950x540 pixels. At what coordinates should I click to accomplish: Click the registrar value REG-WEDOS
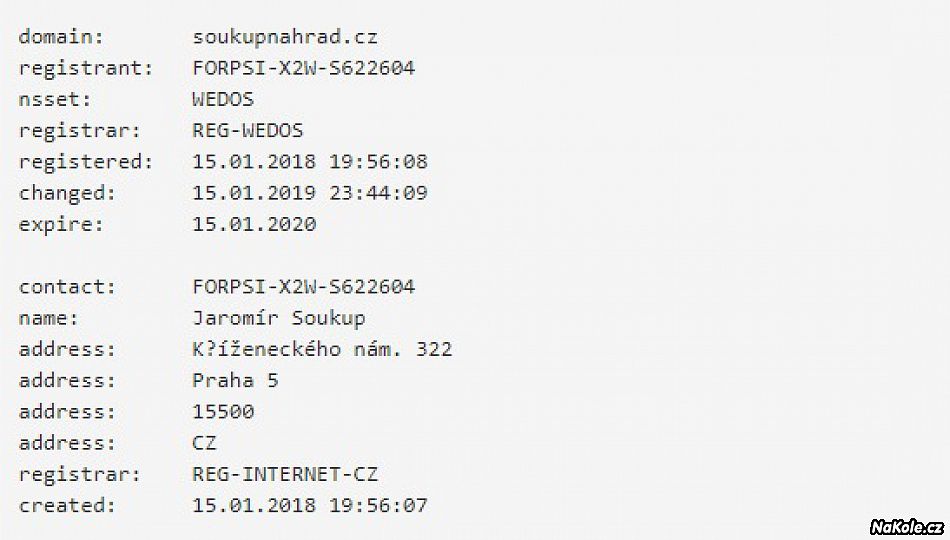click(248, 130)
